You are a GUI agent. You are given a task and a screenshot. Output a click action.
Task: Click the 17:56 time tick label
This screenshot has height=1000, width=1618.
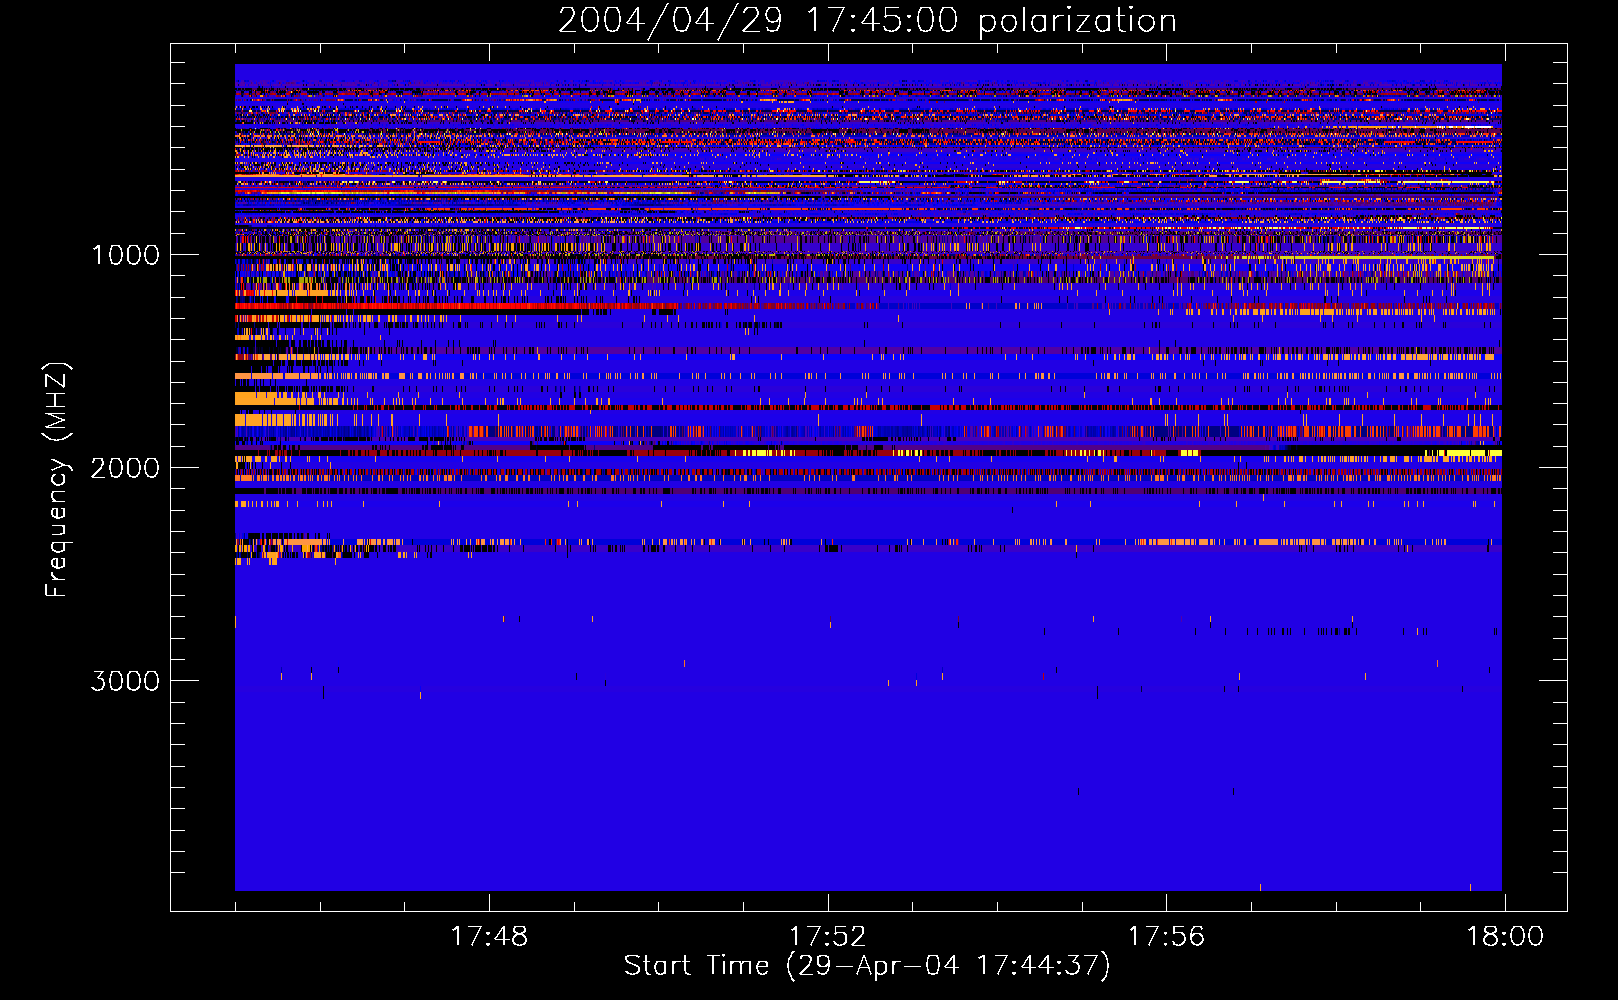[1167, 937]
